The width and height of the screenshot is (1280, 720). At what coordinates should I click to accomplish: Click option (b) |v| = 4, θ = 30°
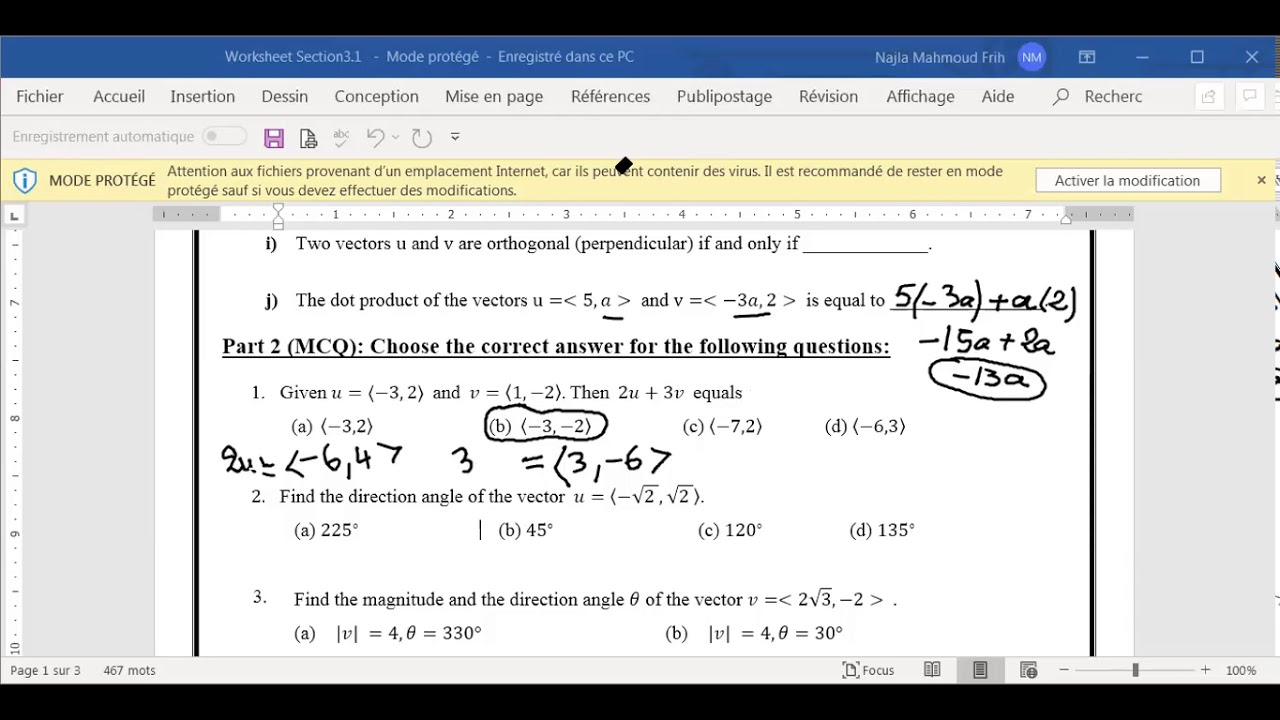tap(754, 633)
